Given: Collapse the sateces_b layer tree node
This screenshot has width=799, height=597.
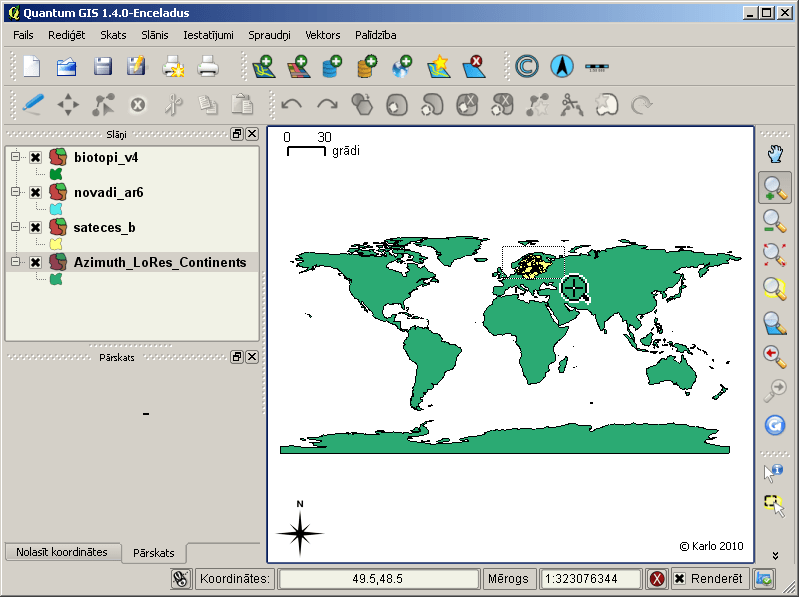Looking at the screenshot, I should click(x=16, y=227).
